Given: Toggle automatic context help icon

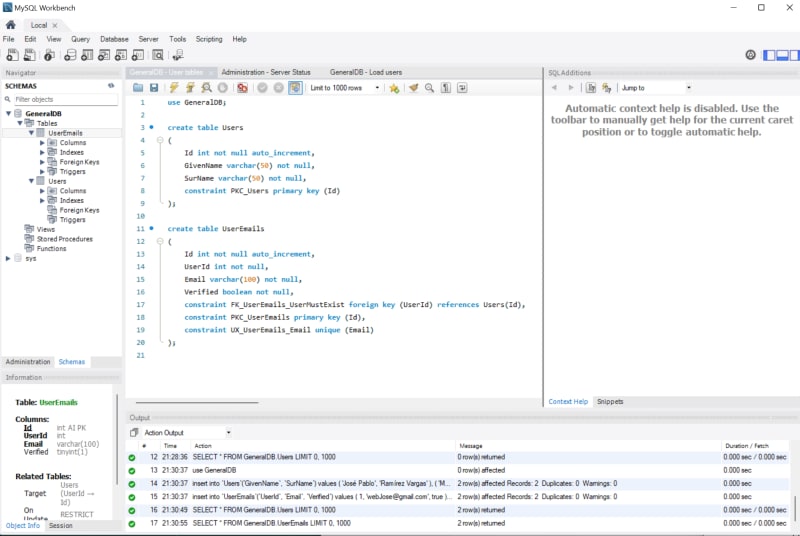Looking at the screenshot, I should tap(607, 88).
